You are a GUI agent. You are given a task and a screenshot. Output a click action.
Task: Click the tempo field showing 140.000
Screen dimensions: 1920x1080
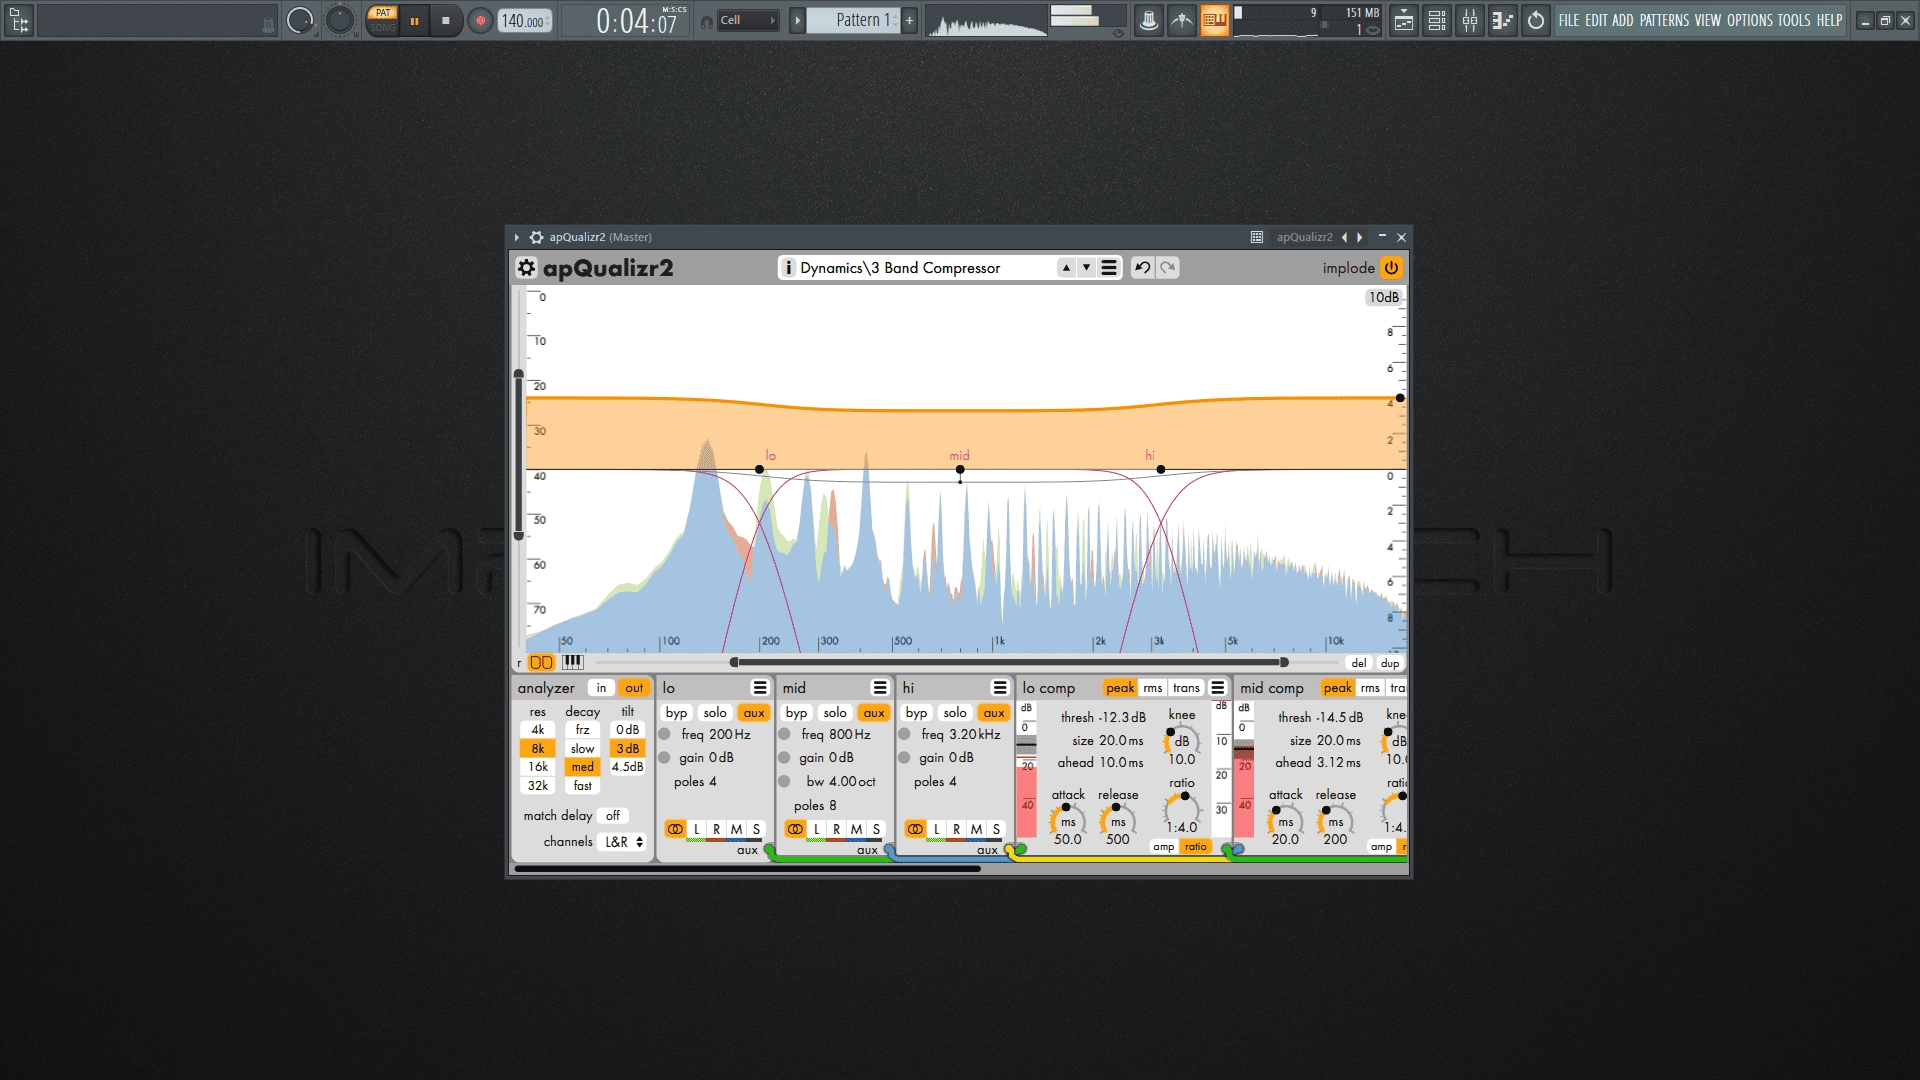click(525, 20)
